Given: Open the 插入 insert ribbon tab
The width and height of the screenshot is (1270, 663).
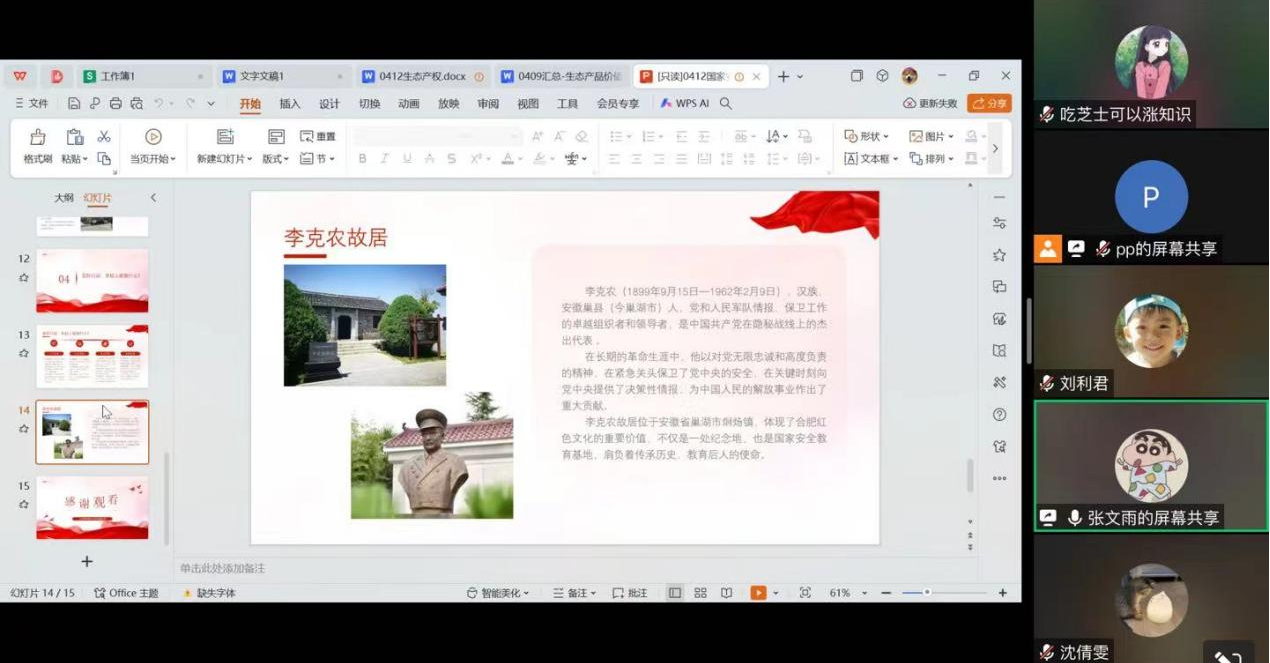Looking at the screenshot, I should [x=290, y=103].
